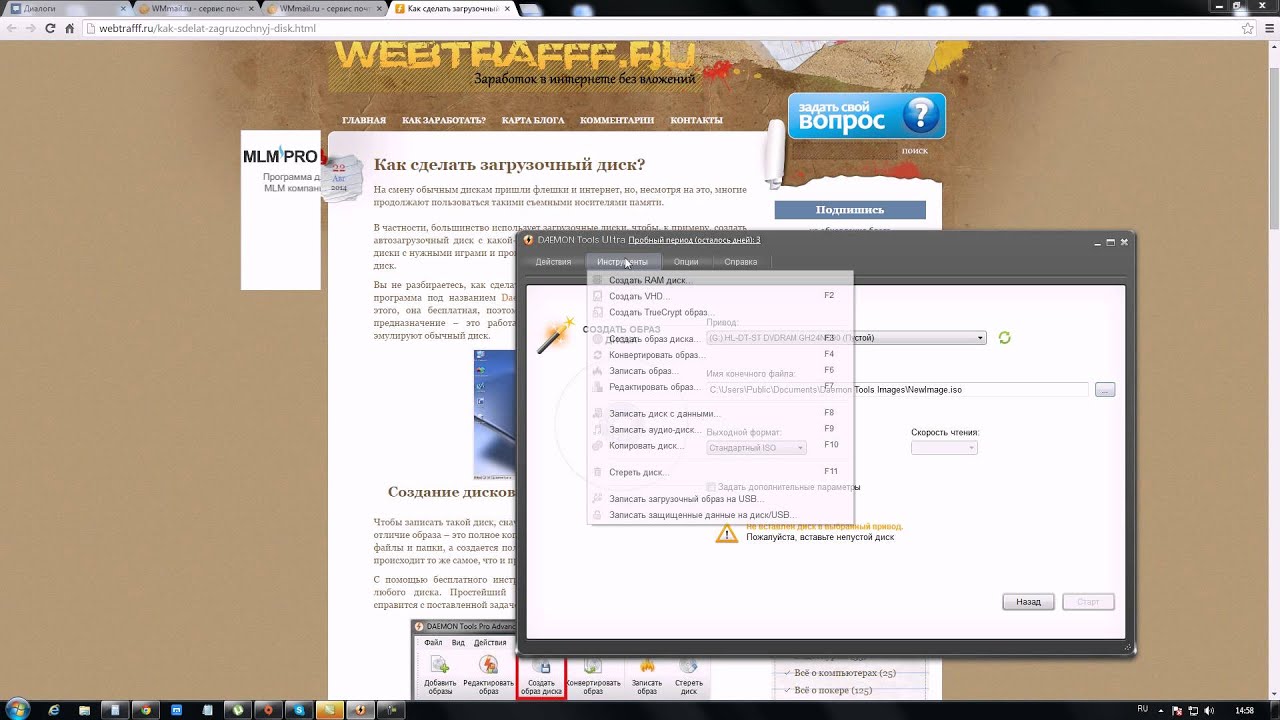Select 'Создать TrueCrypt образ...' menu item
The image size is (1280, 720).
coord(720,312)
